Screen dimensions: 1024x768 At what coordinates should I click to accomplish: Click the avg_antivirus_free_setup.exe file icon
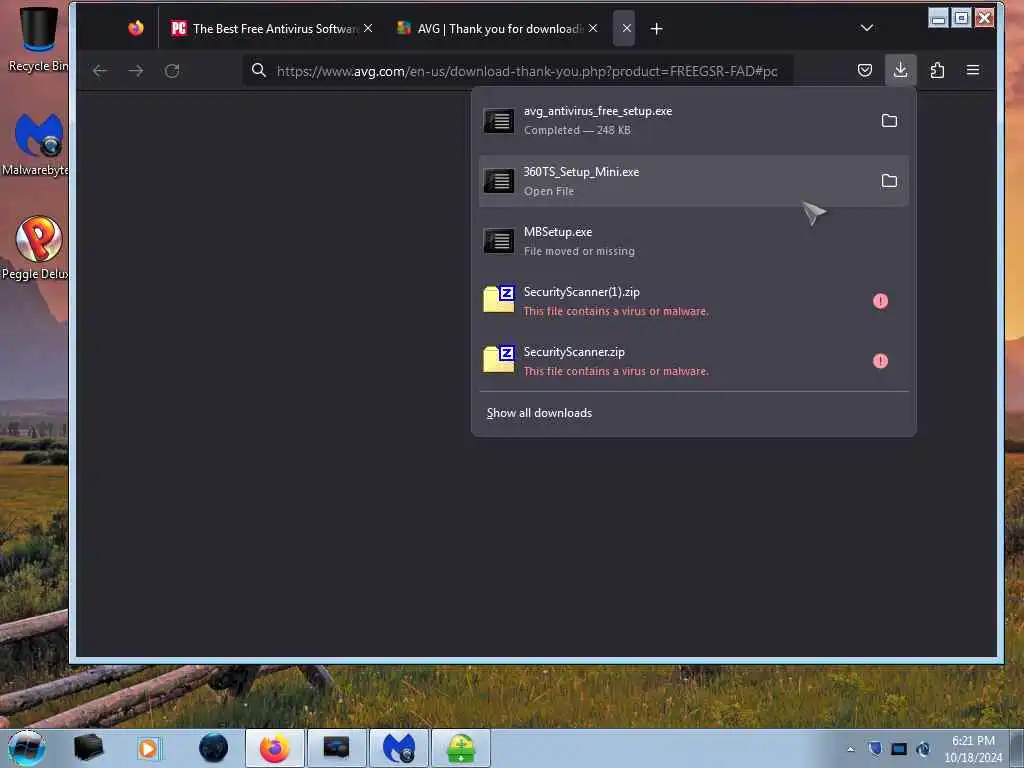pyautogui.click(x=499, y=121)
